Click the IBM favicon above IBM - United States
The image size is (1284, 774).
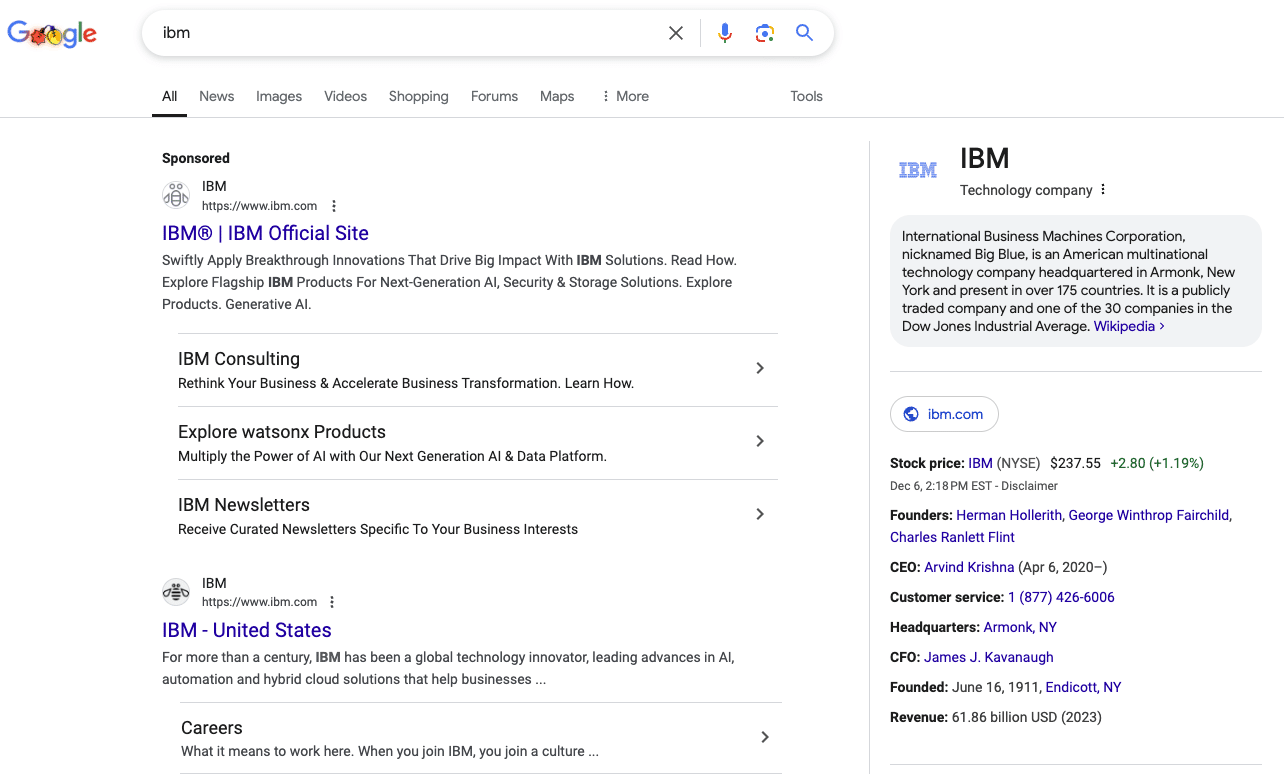pyautogui.click(x=176, y=592)
